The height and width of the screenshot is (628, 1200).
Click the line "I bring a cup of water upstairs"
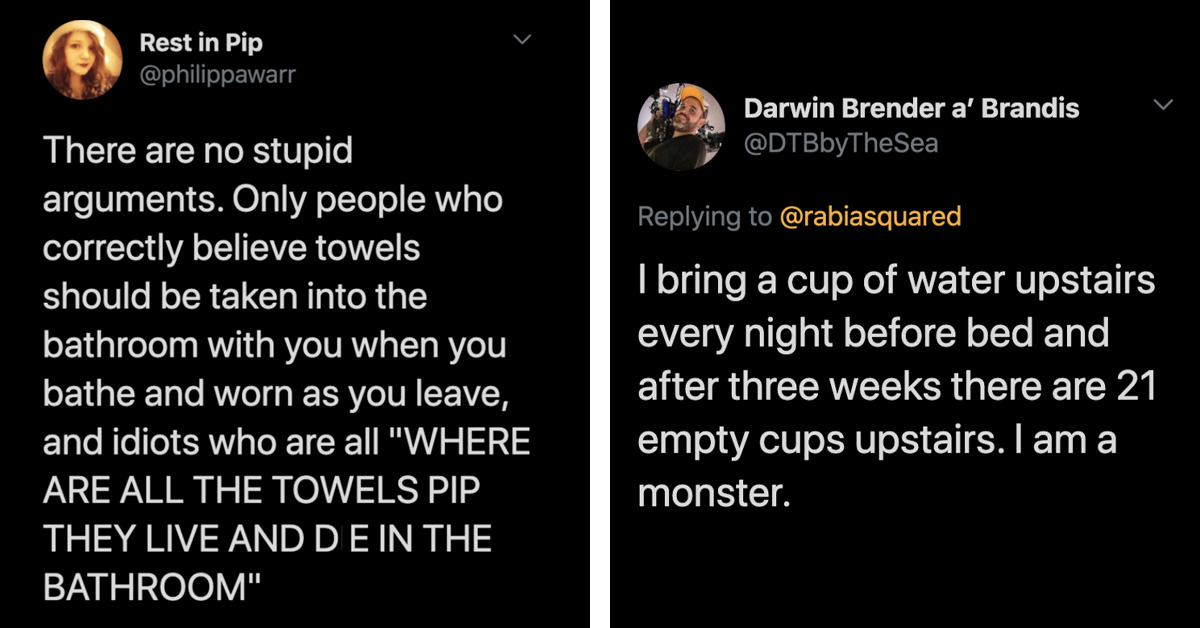pos(896,280)
